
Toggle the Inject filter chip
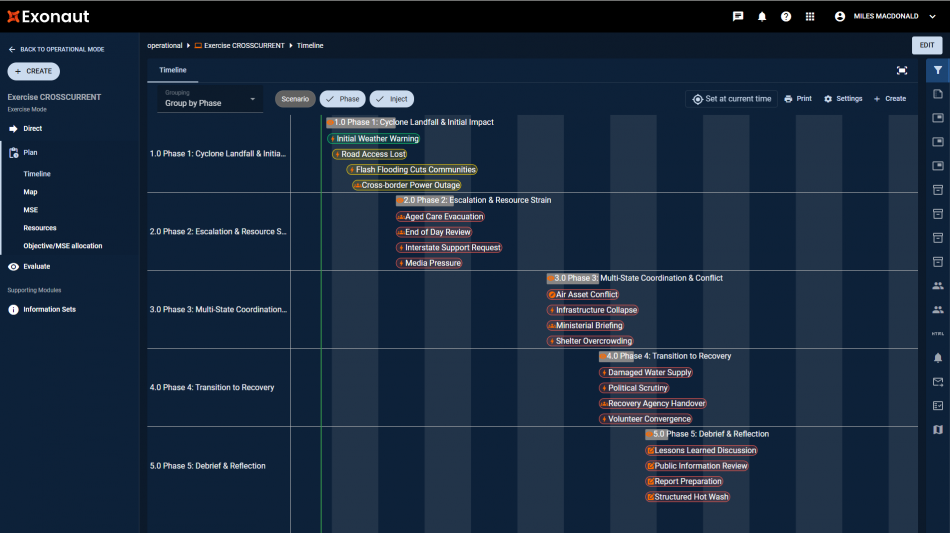pos(391,99)
